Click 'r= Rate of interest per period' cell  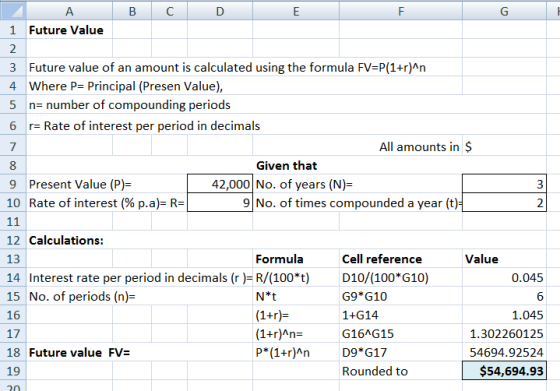(x=144, y=126)
